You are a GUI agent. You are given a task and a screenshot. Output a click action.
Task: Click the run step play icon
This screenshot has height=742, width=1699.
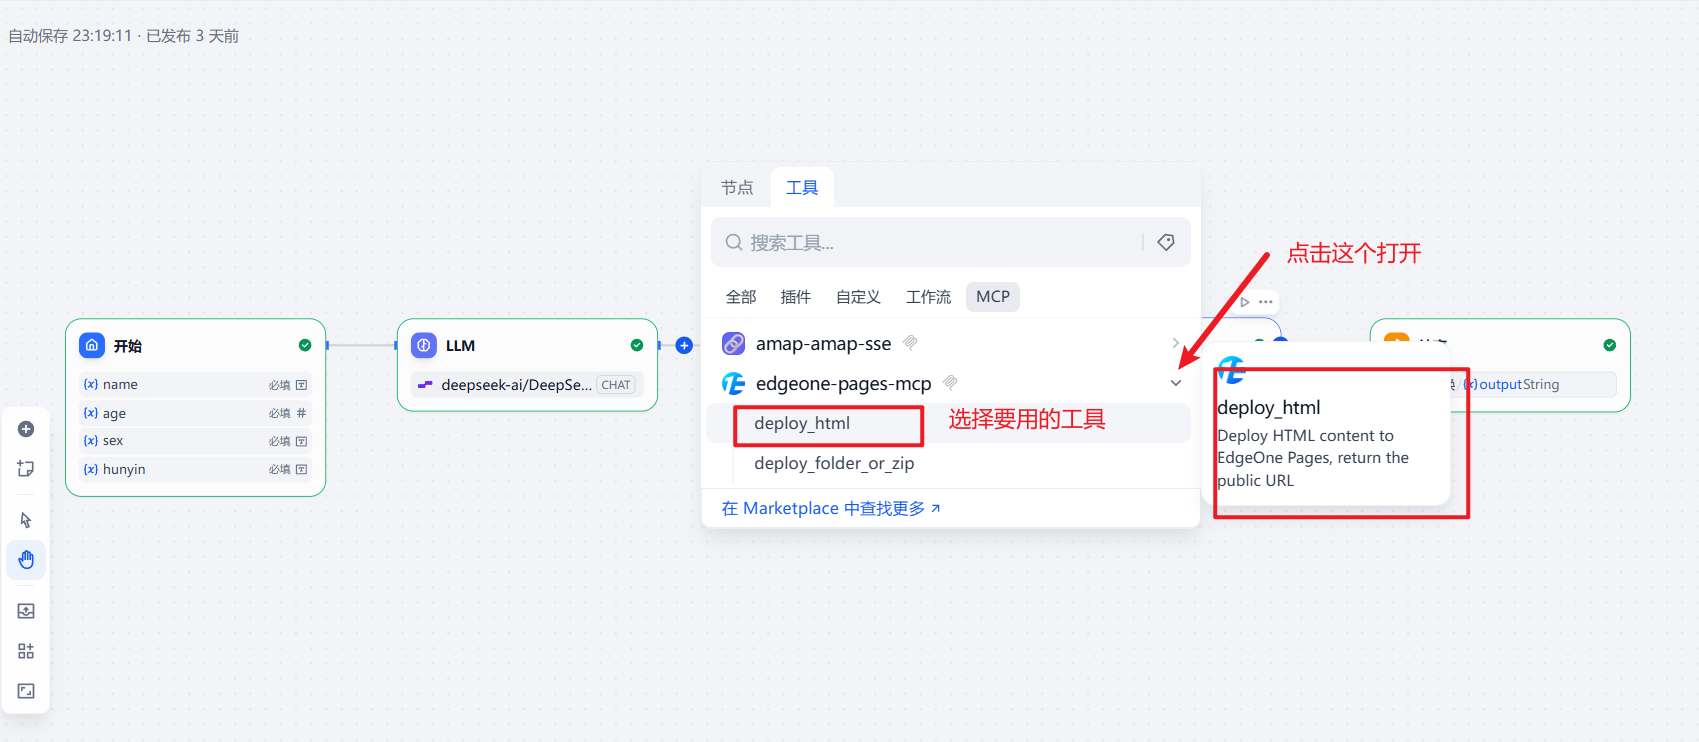coord(1245,301)
